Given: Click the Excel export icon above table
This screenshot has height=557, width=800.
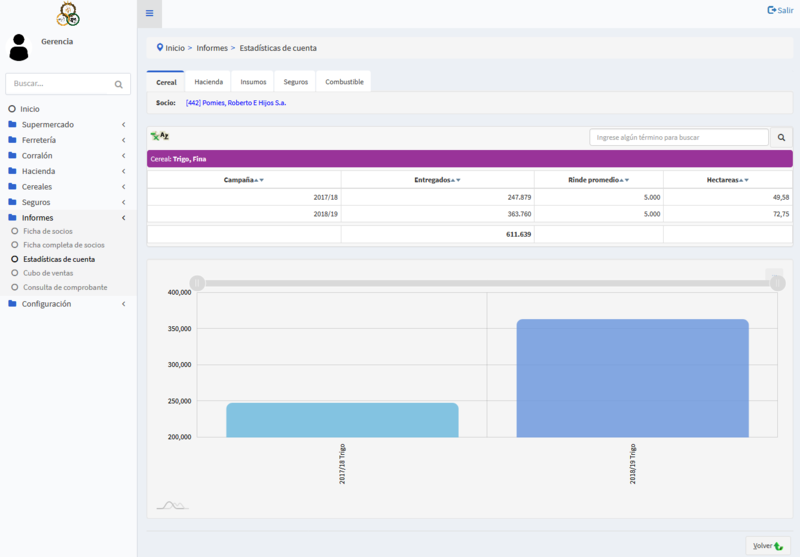Looking at the screenshot, I should (x=159, y=136).
